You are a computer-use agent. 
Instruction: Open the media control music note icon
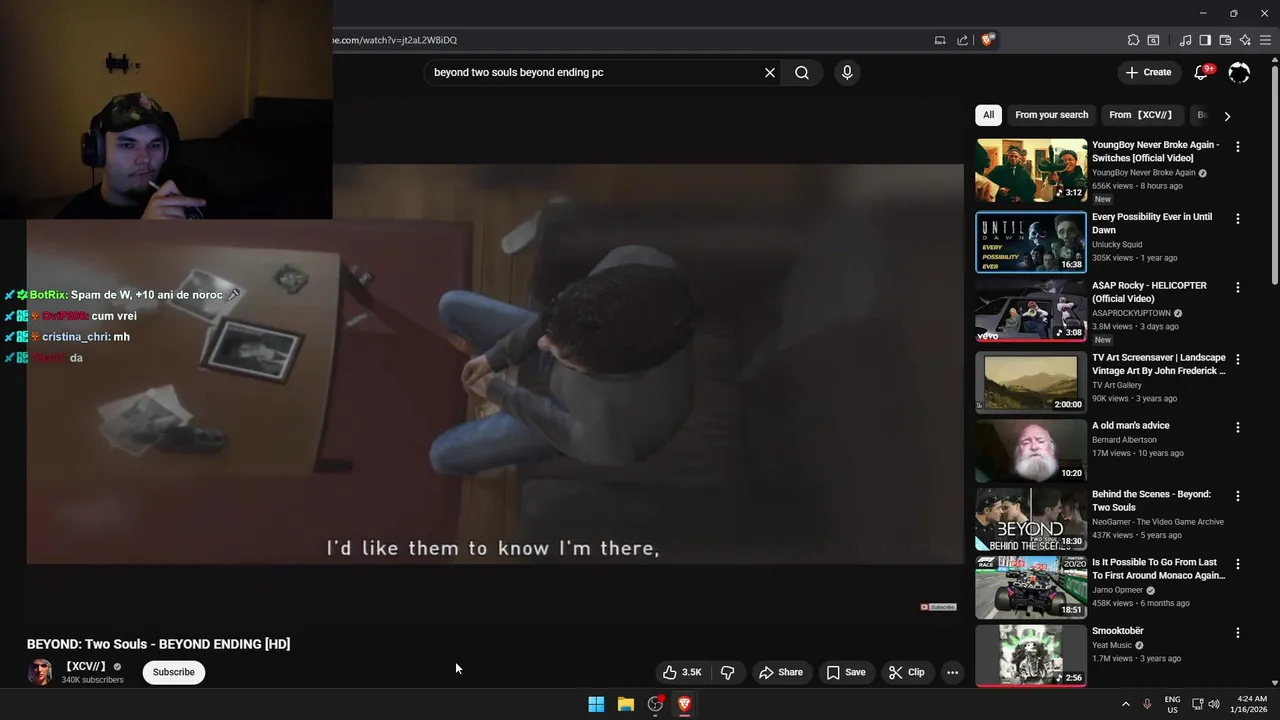(1185, 40)
